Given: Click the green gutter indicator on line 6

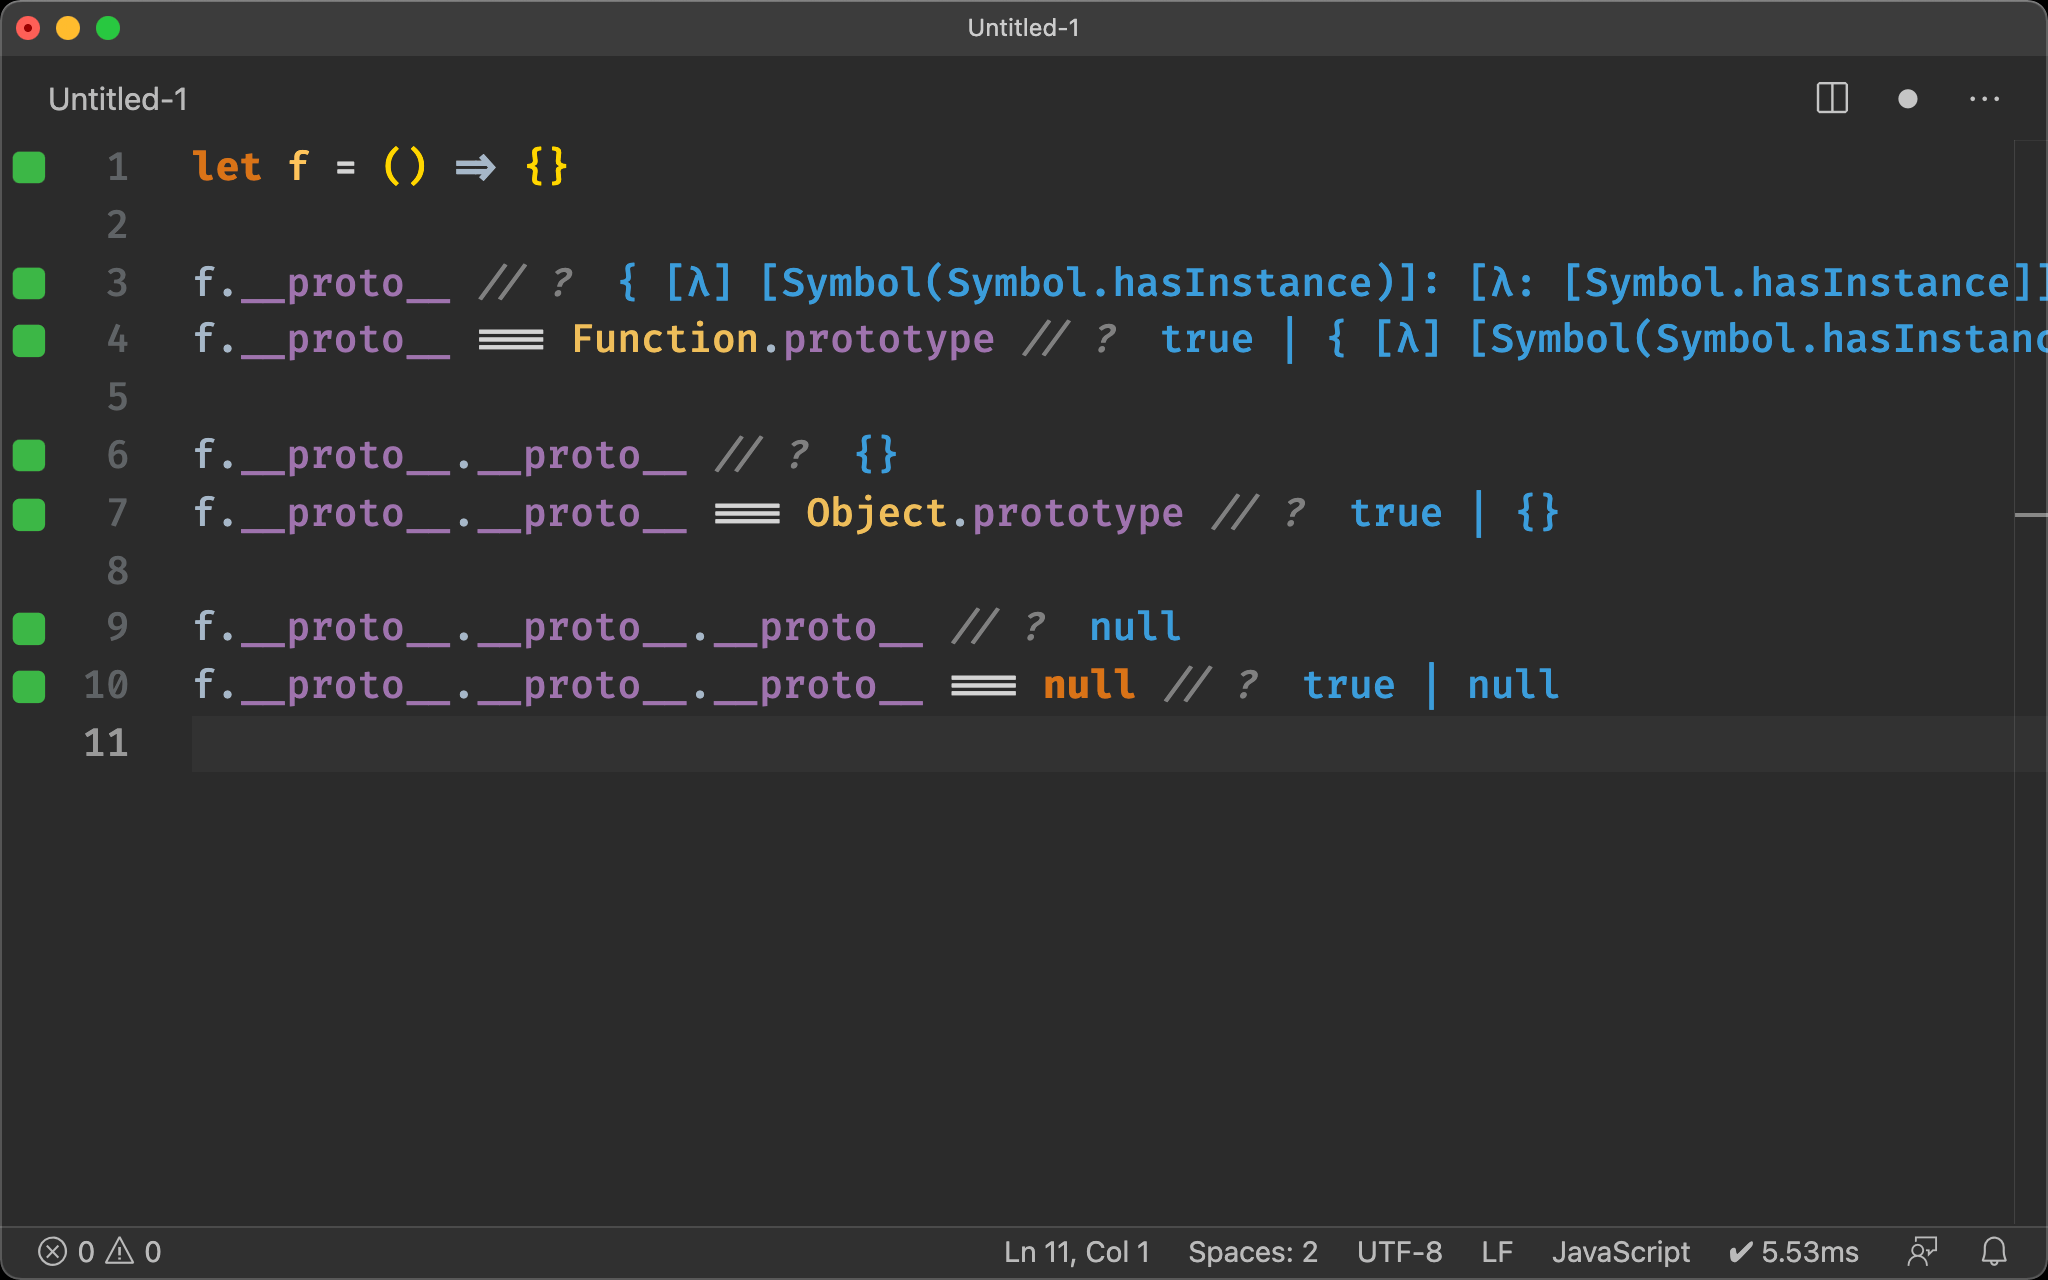Looking at the screenshot, I should (29, 456).
